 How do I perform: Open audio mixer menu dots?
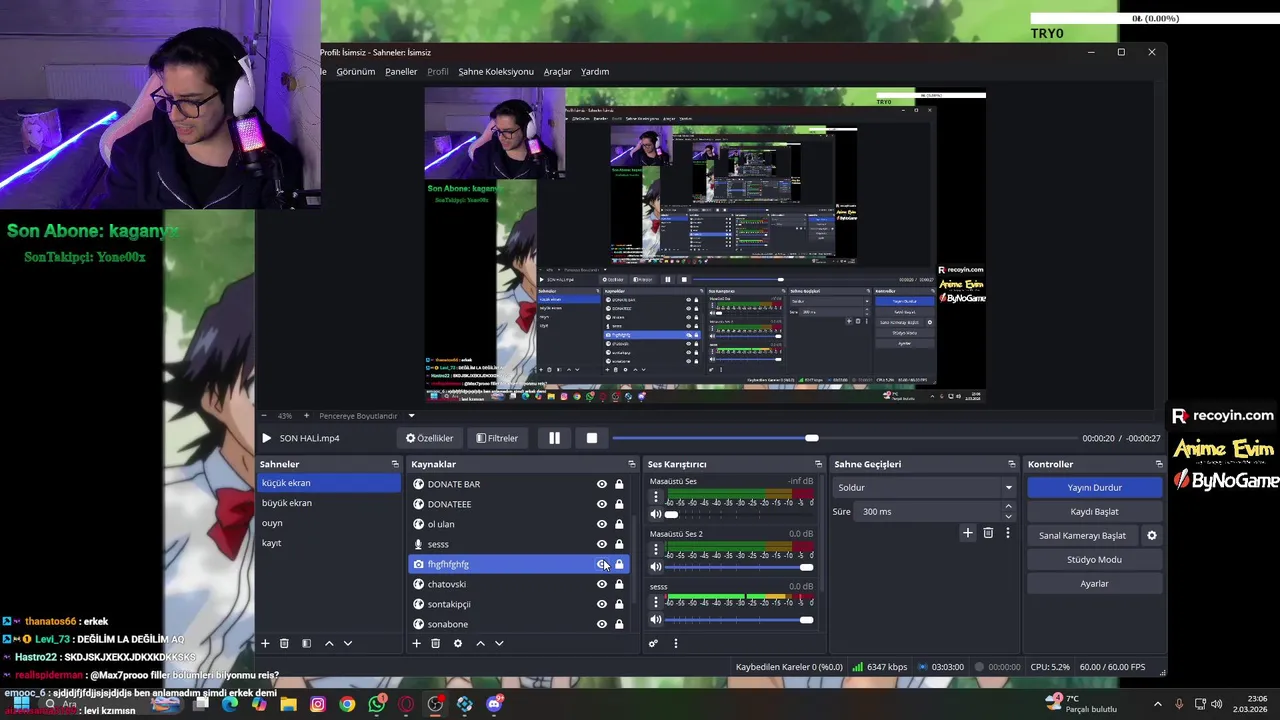[675, 643]
